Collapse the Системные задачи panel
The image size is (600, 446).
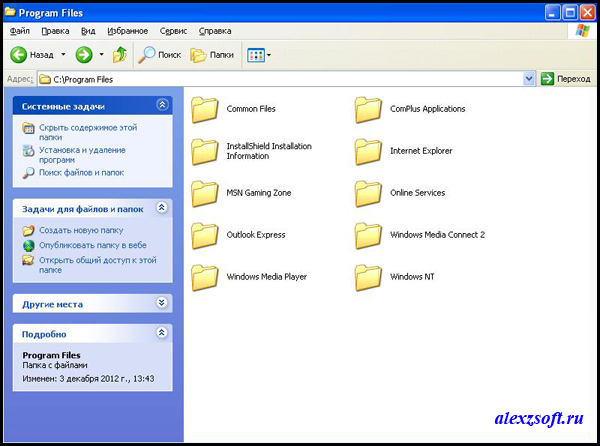click(162, 105)
